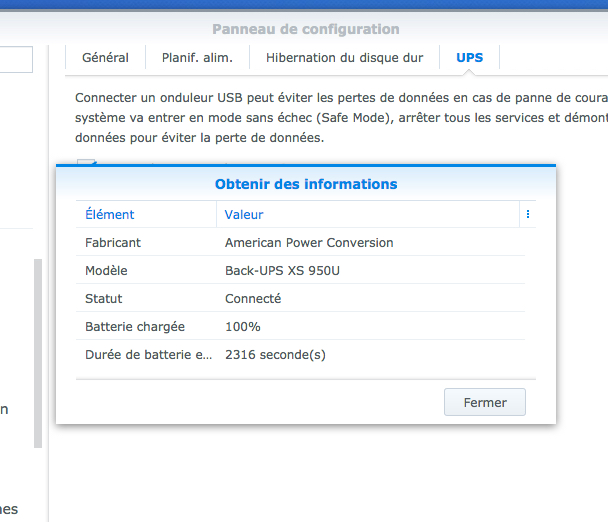The height and width of the screenshot is (522, 608).
Task: Click the Panneau de configuration window title
Action: point(306,29)
